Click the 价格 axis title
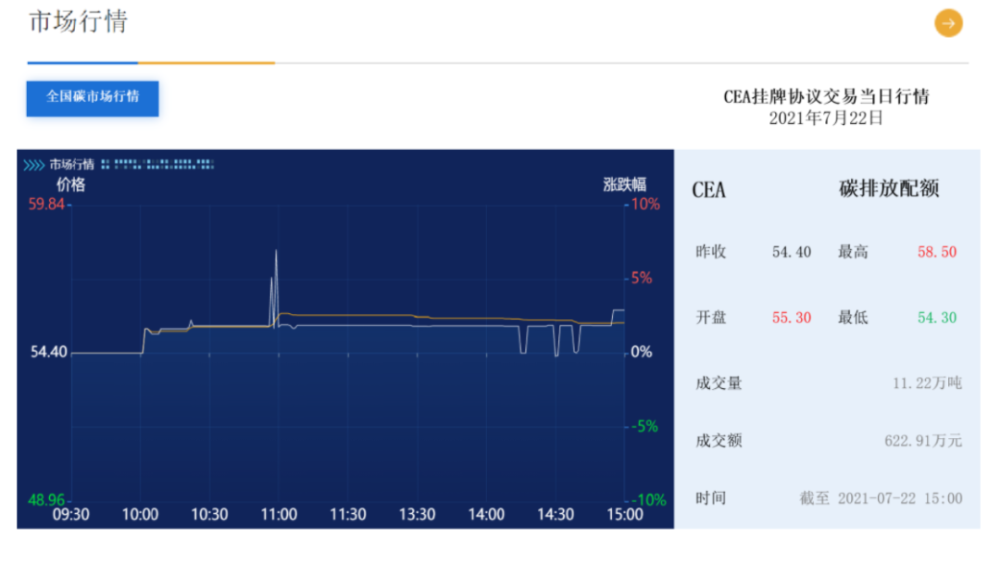The image size is (1000, 564). point(70,184)
